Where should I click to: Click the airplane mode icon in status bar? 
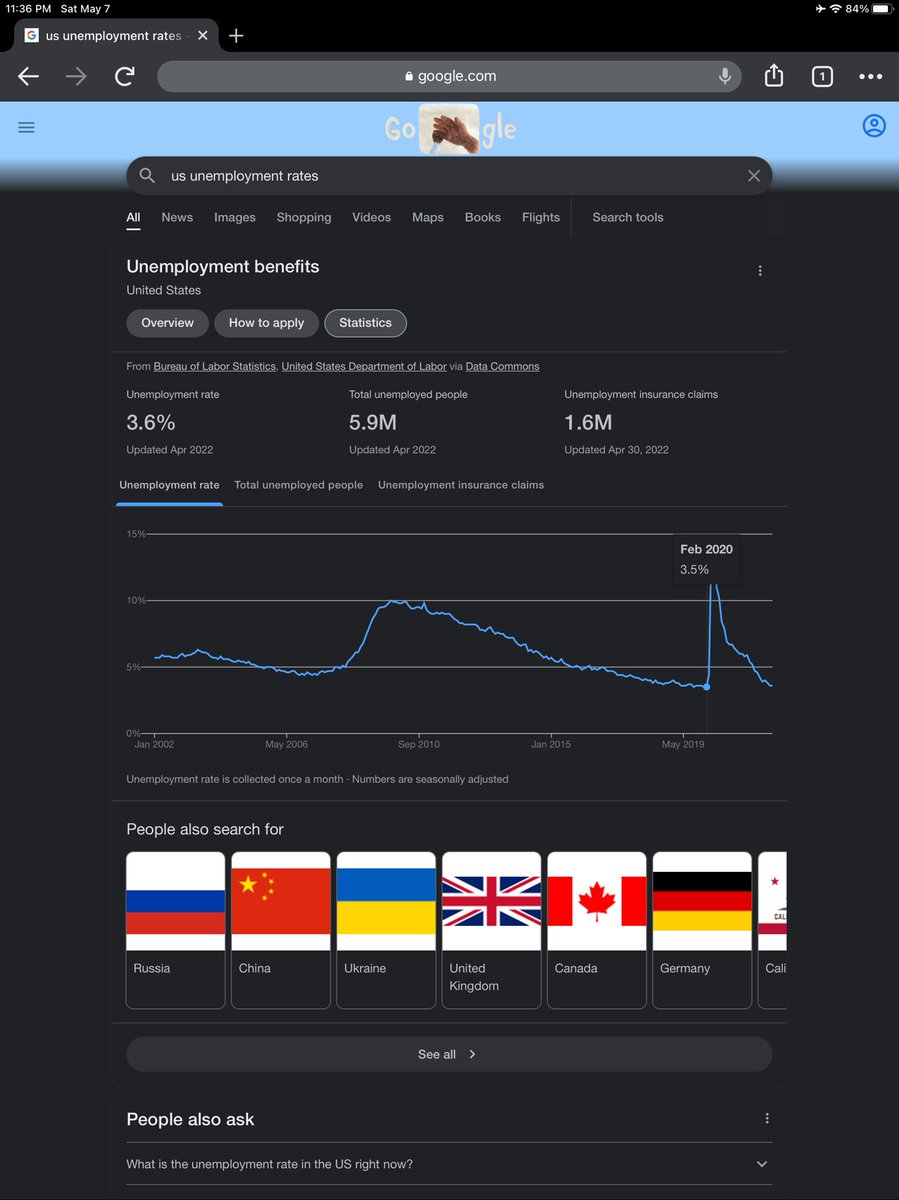point(820,9)
